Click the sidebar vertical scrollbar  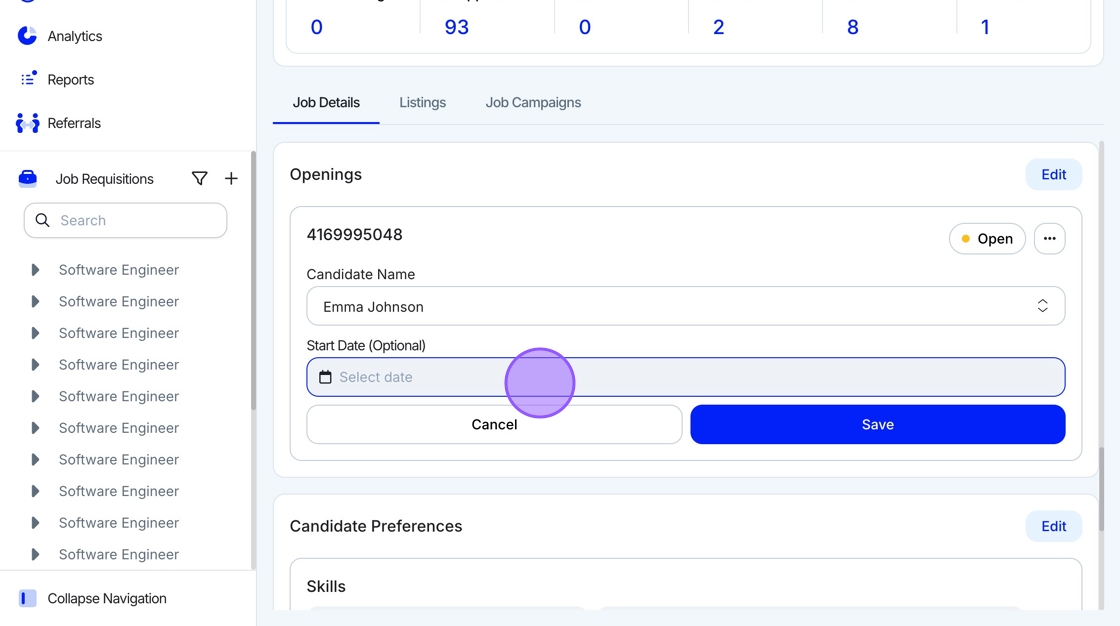[253, 280]
